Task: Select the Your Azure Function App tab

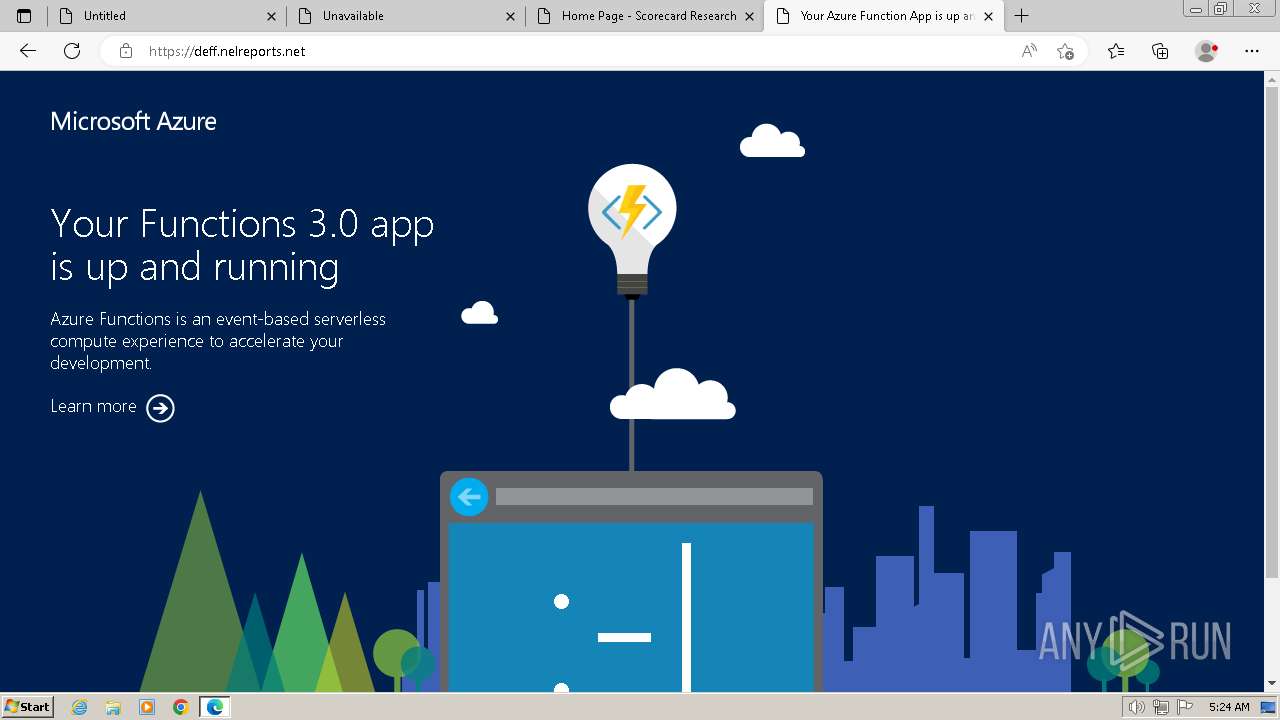Action: [x=883, y=16]
